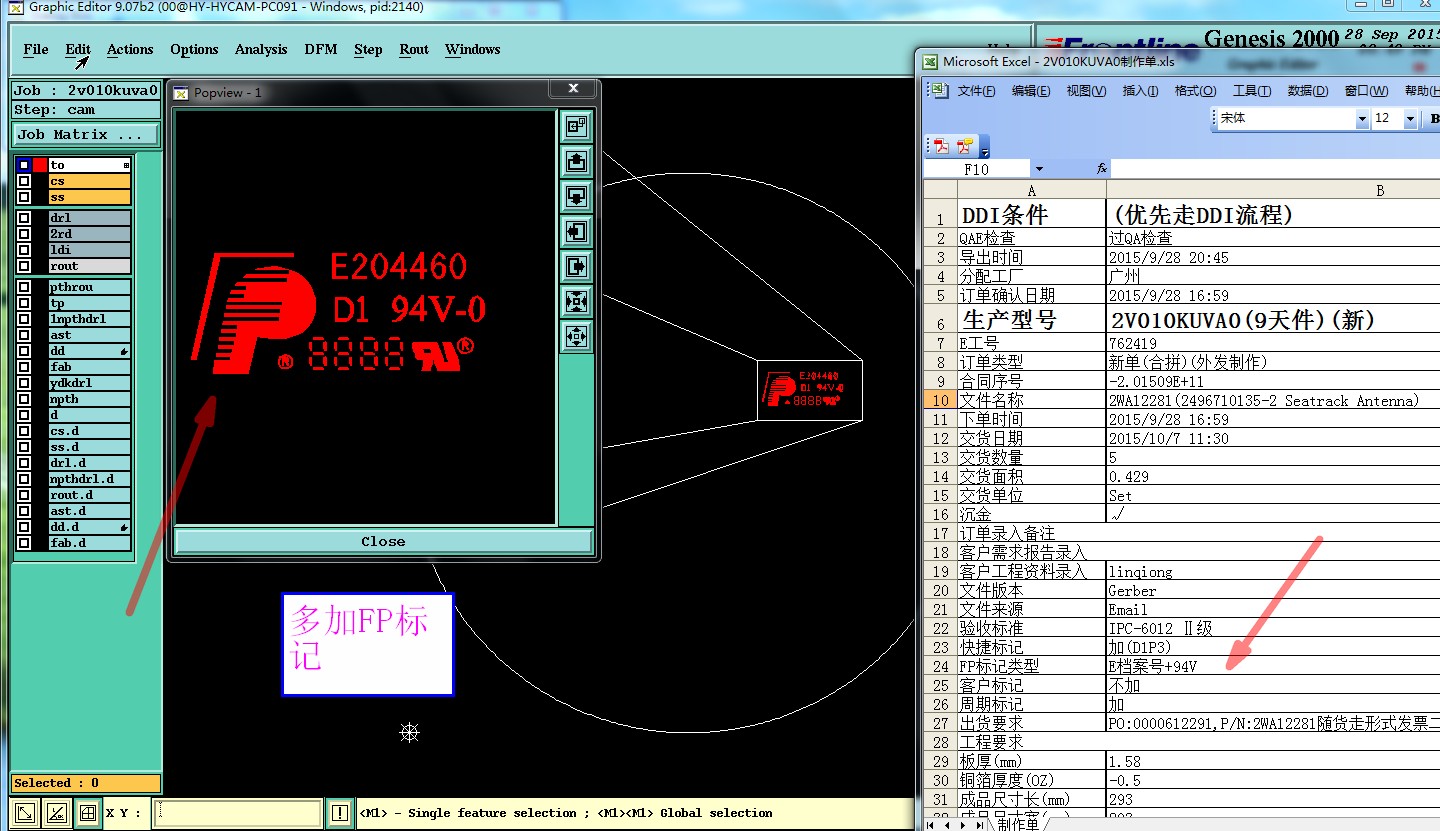Open the Windows menu in Graphic Editor
The width and height of the screenshot is (1440, 831).
tap(473, 49)
